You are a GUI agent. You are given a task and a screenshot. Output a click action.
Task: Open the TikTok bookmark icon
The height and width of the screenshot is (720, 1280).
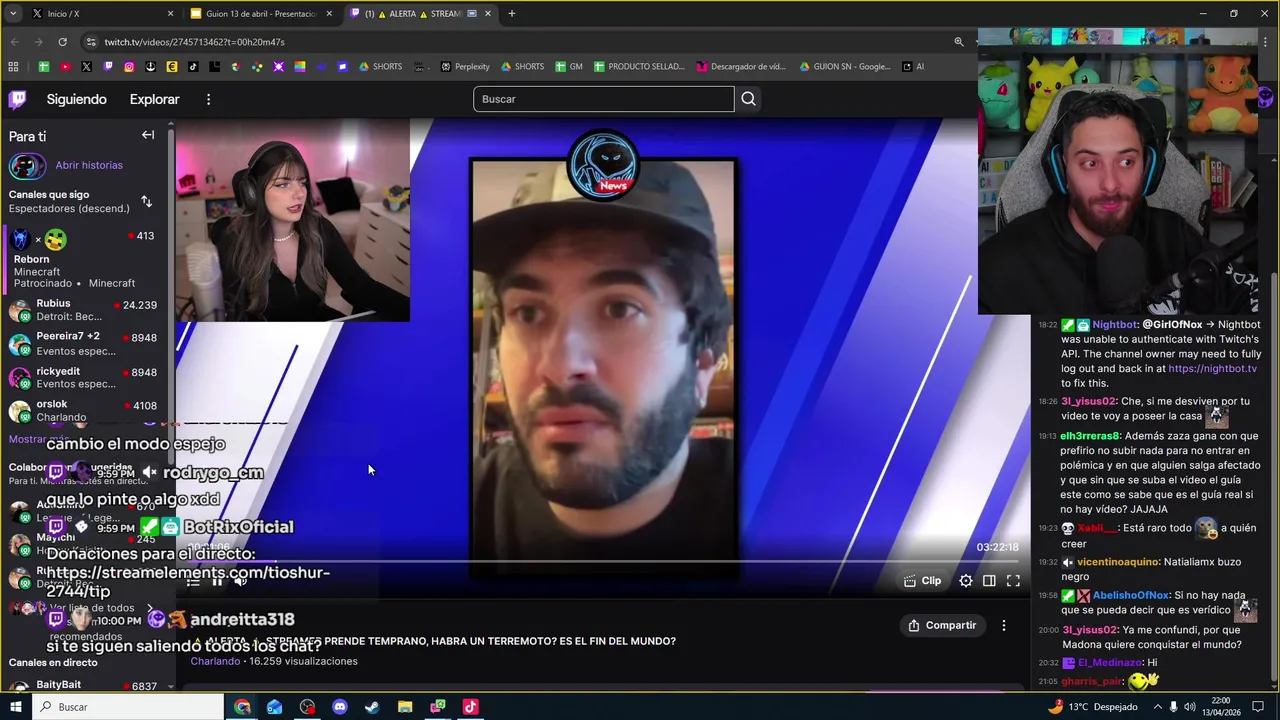pos(193,67)
